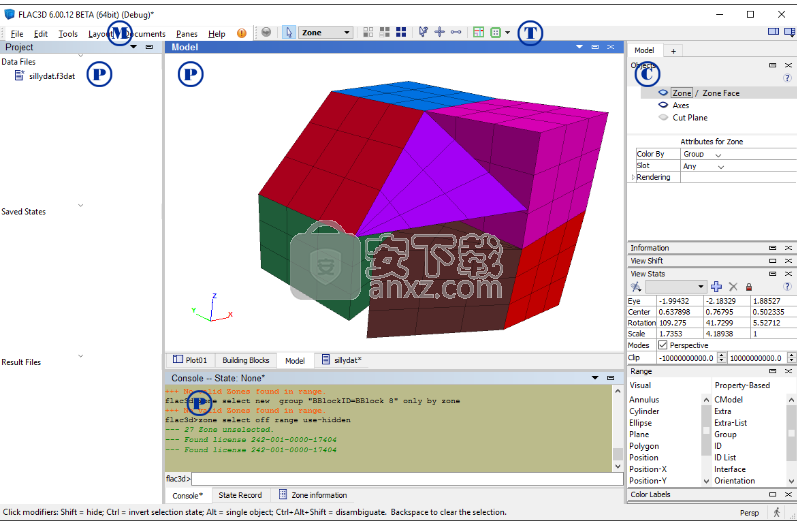Select the Zone Face label in Objects

point(721,93)
